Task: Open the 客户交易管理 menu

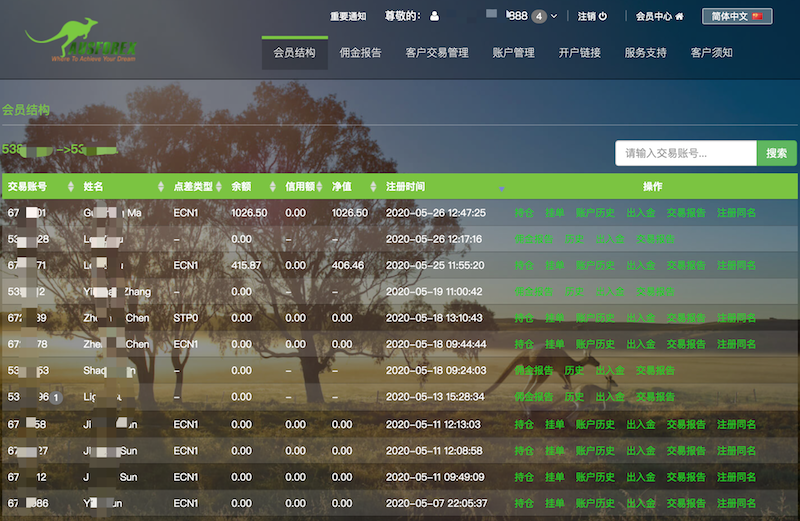Action: [x=437, y=53]
